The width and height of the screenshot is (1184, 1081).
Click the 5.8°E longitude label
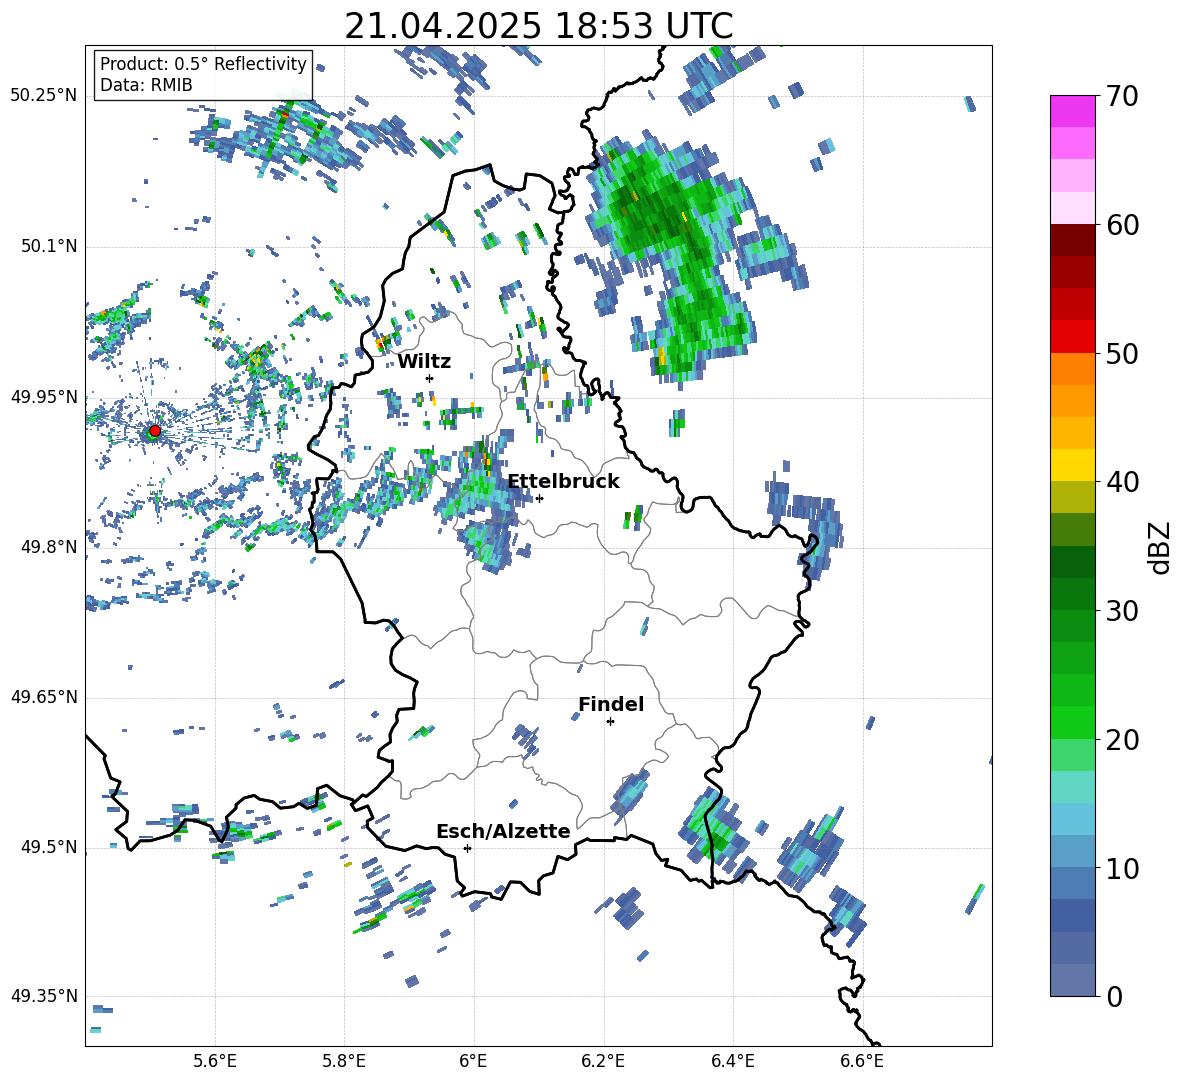(344, 1061)
